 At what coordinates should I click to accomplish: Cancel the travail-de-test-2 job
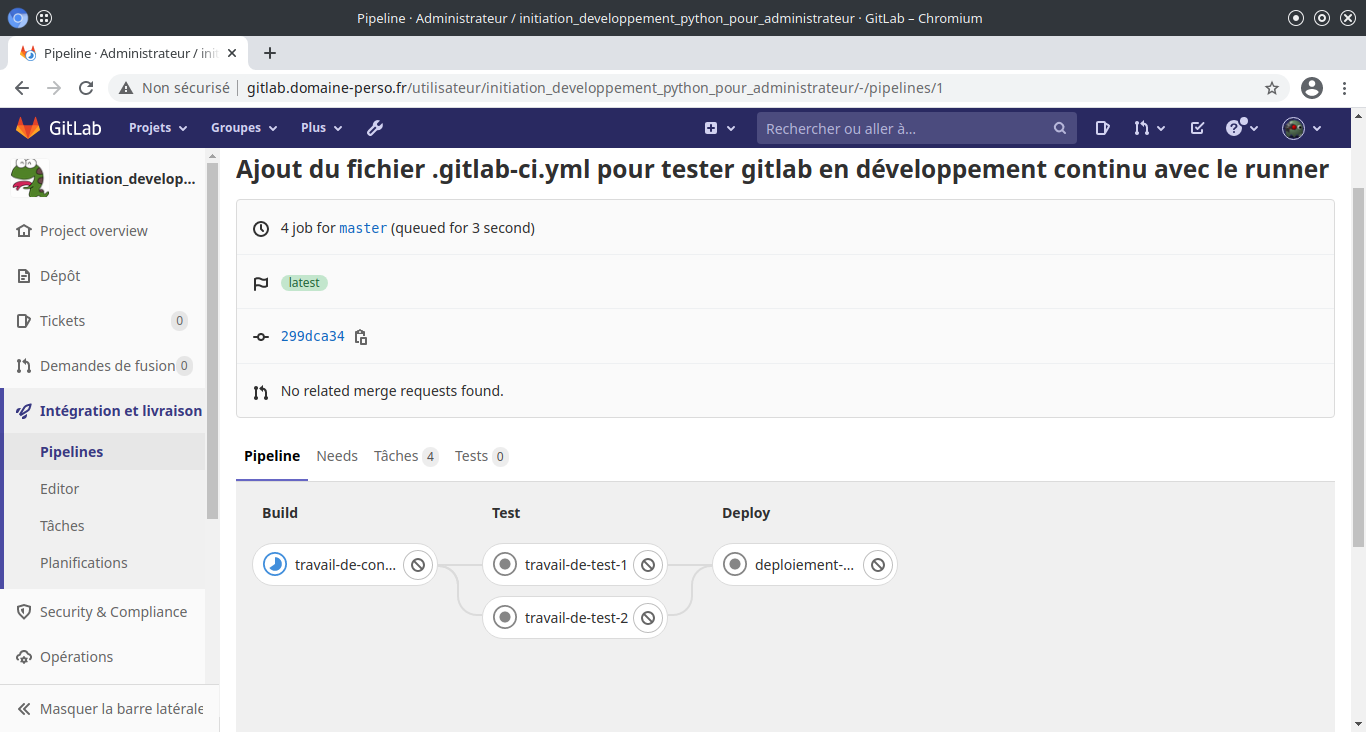pos(648,618)
